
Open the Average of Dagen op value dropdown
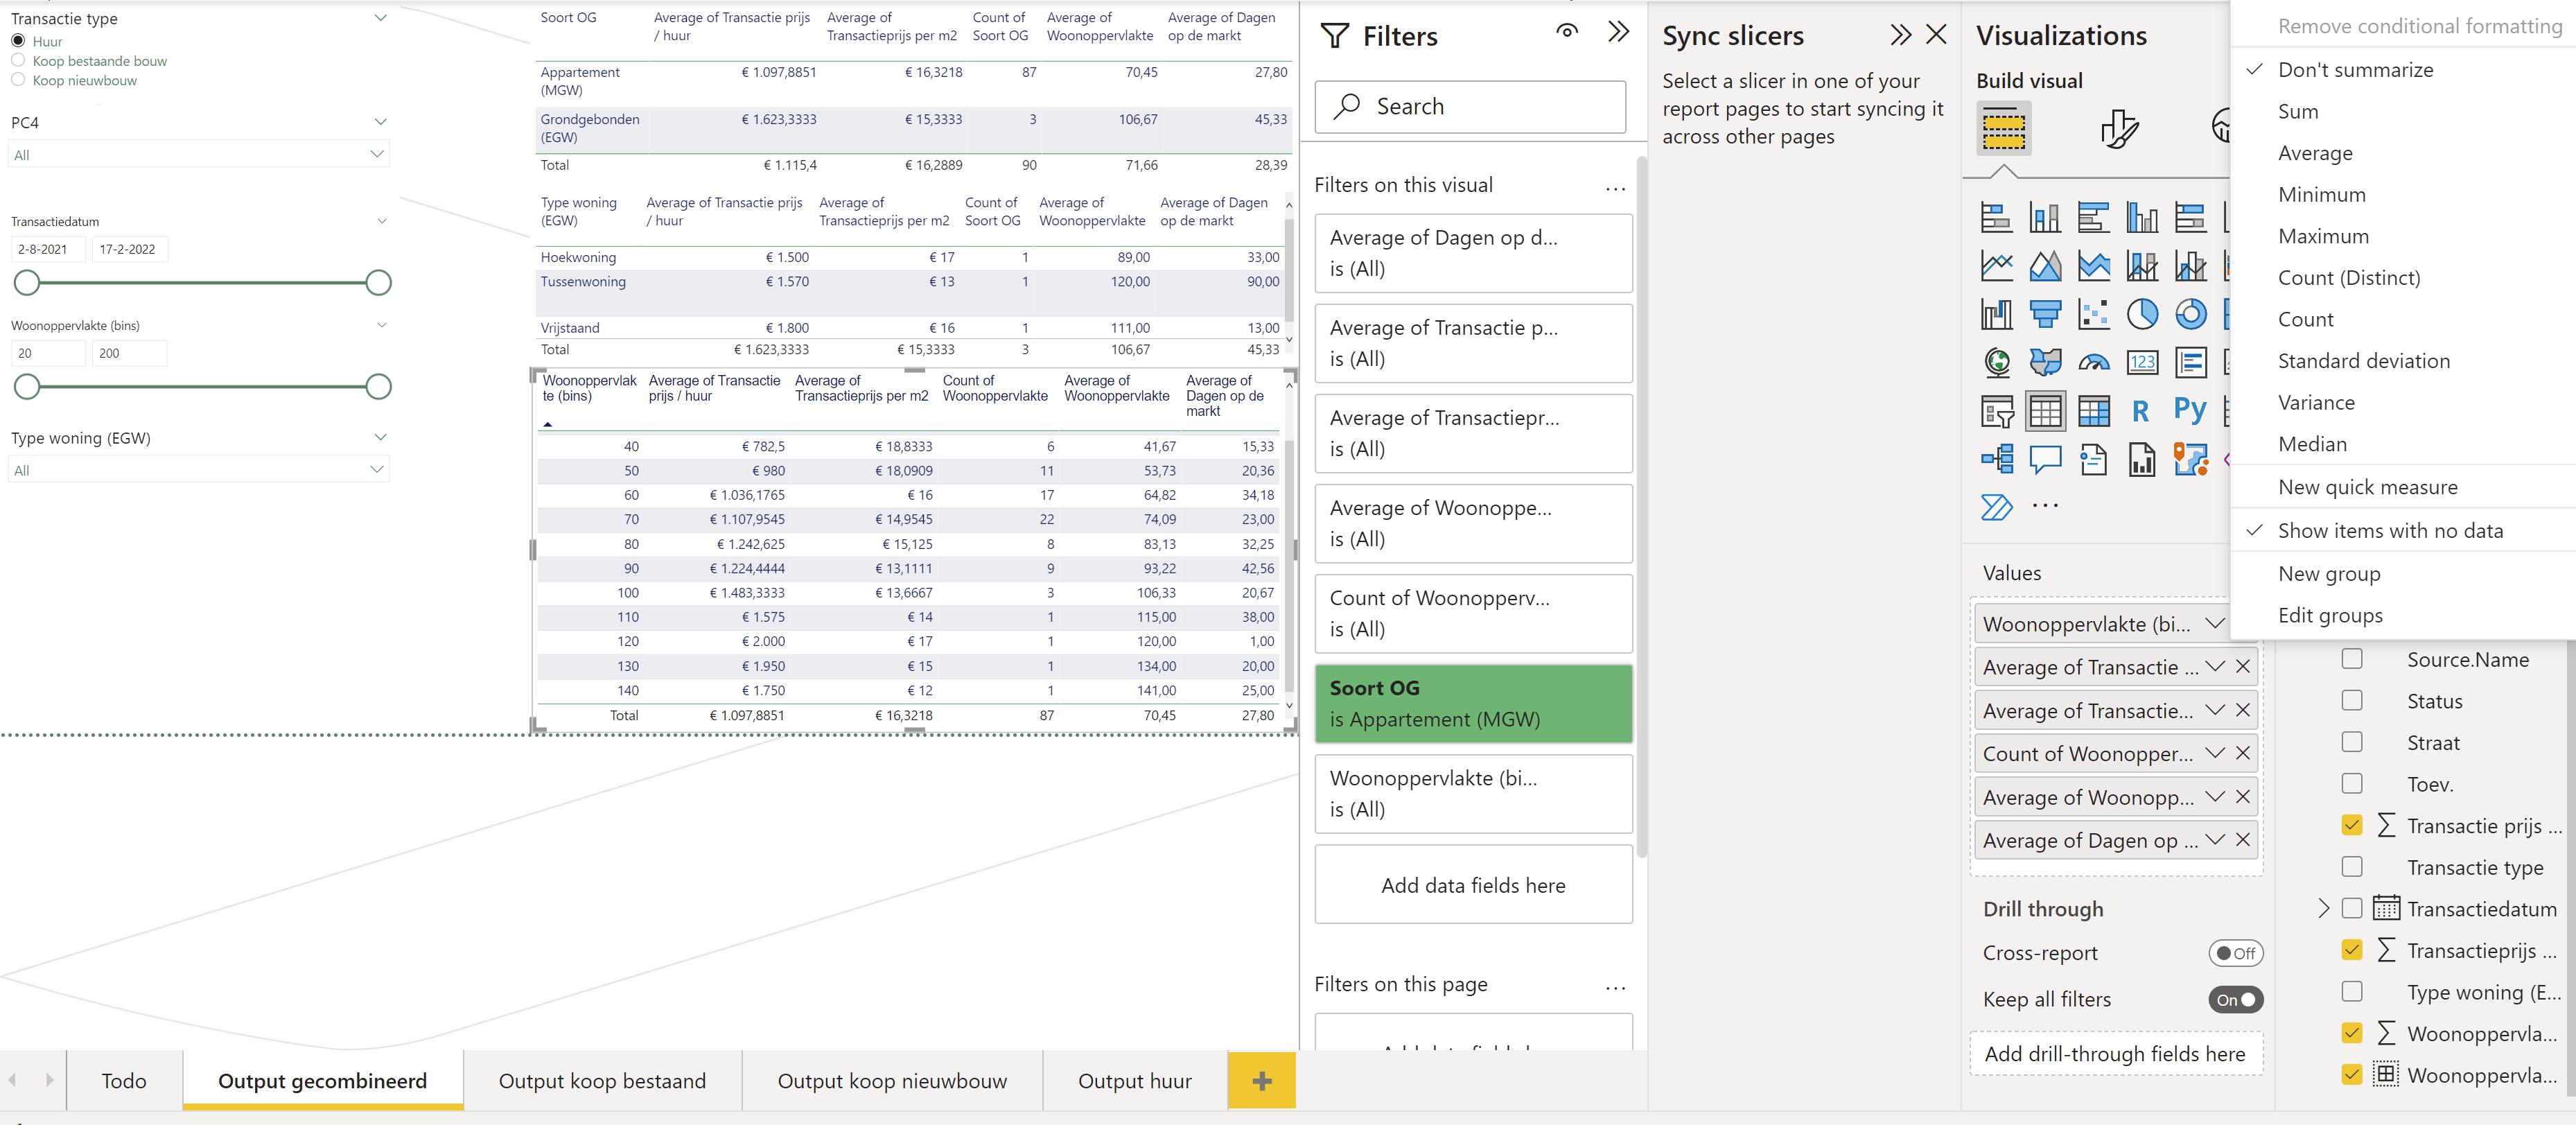point(2215,840)
